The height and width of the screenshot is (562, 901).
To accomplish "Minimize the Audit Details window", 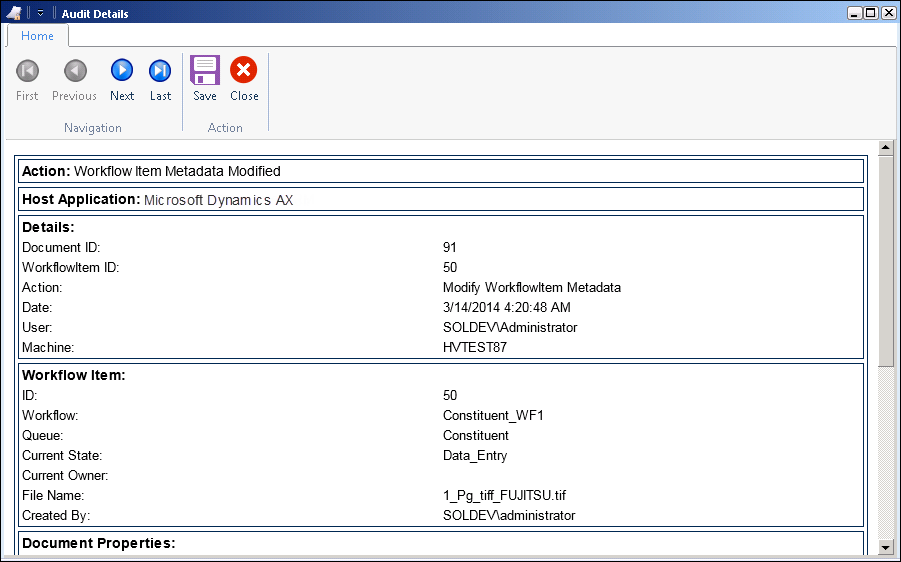I will coord(855,13).
